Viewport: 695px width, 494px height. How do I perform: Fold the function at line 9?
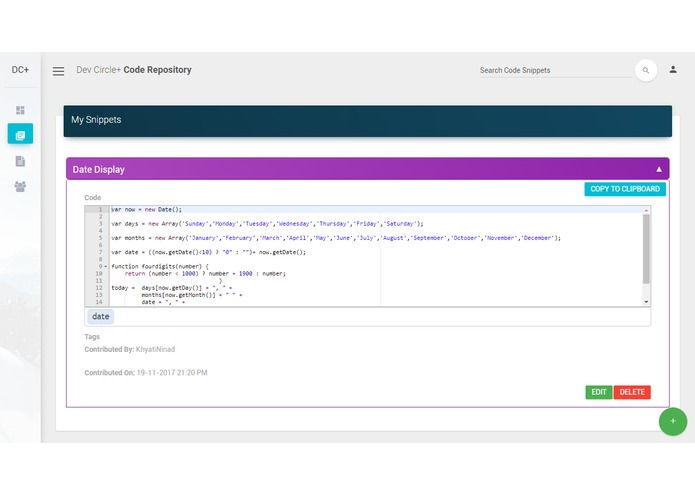coord(105,267)
